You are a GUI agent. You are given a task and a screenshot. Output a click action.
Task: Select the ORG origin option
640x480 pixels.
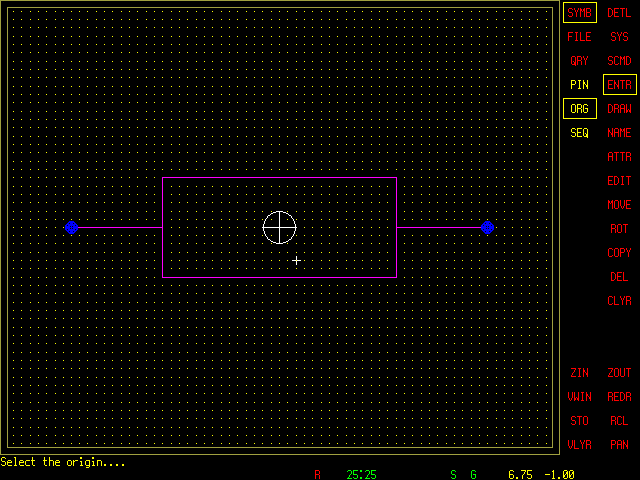pyautogui.click(x=580, y=109)
